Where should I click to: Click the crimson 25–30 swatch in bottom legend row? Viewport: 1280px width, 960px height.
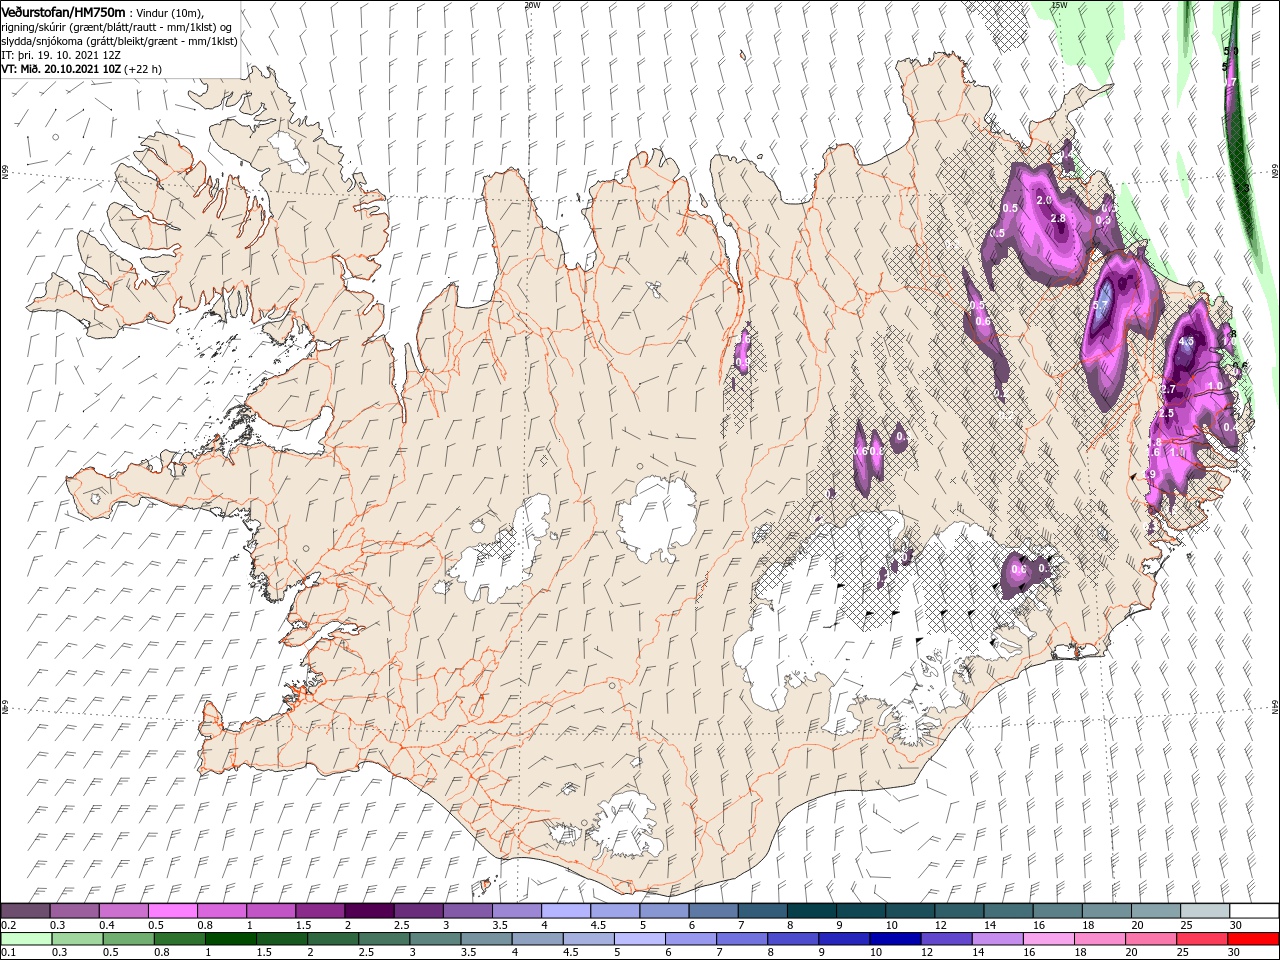click(x=1202, y=939)
